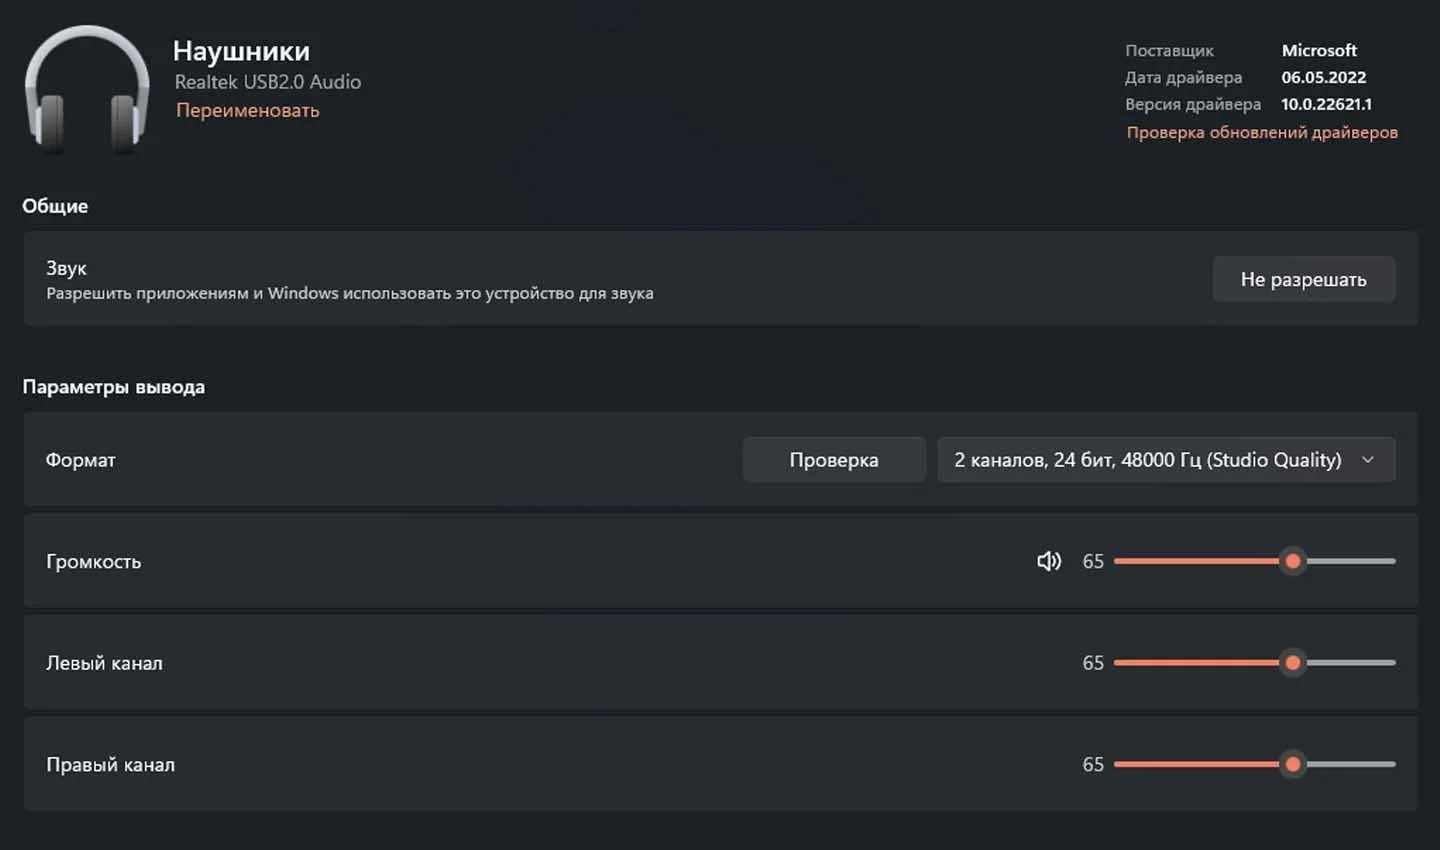Image resolution: width=1440 pixels, height=850 pixels.
Task: Open the format dropdown chevron arrow
Action: pos(1368,460)
